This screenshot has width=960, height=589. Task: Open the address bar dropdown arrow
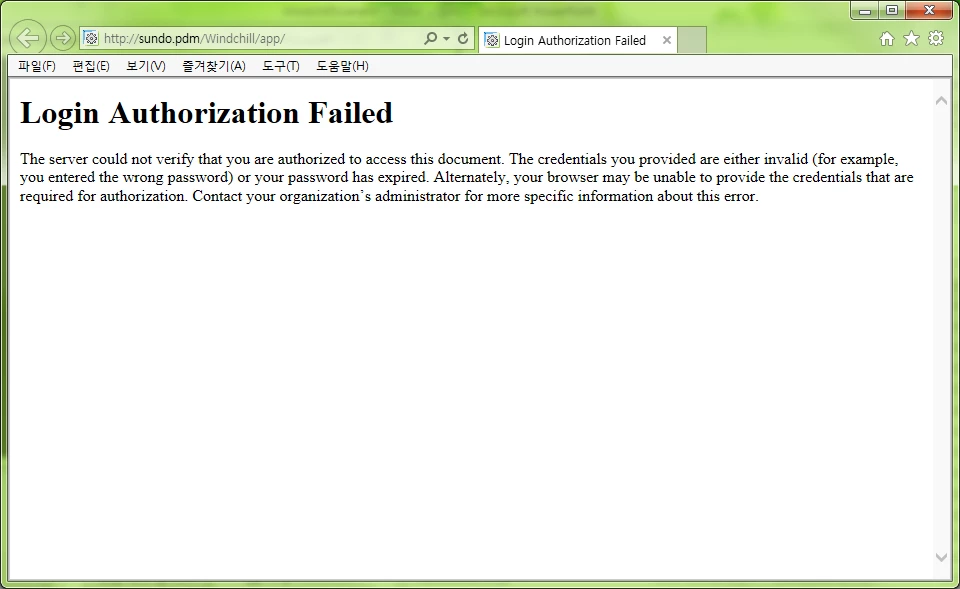pyautogui.click(x=446, y=39)
